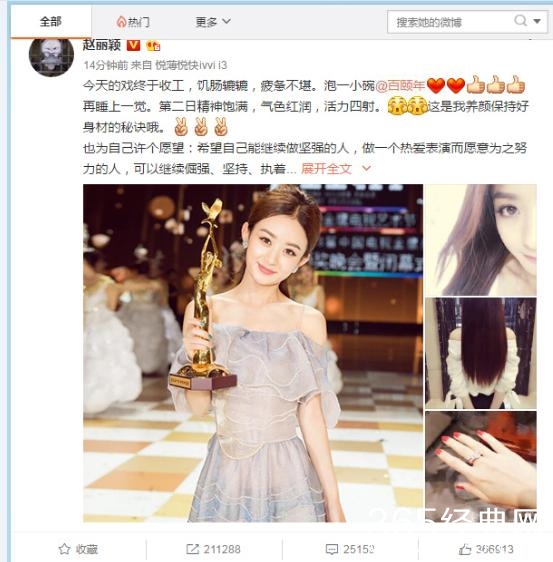
Task: Expand full post with 展开全文
Action: tap(327, 168)
